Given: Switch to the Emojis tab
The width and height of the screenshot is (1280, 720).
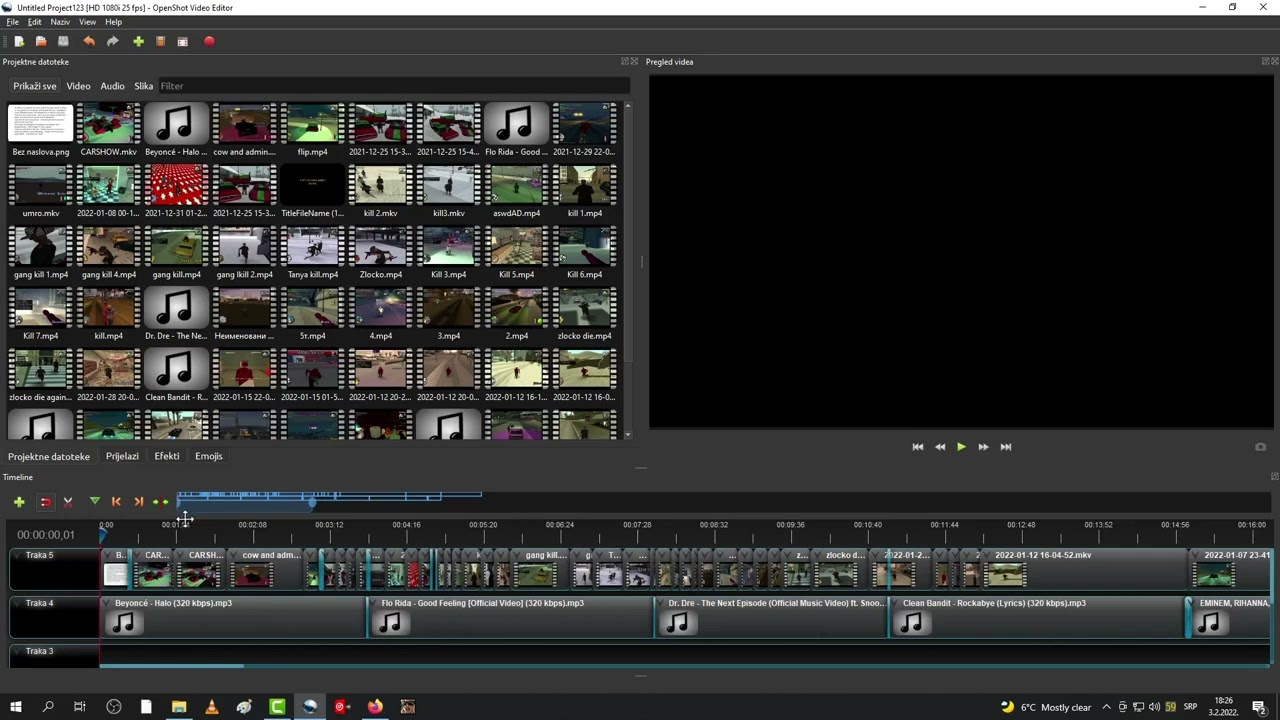Looking at the screenshot, I should click(x=209, y=456).
